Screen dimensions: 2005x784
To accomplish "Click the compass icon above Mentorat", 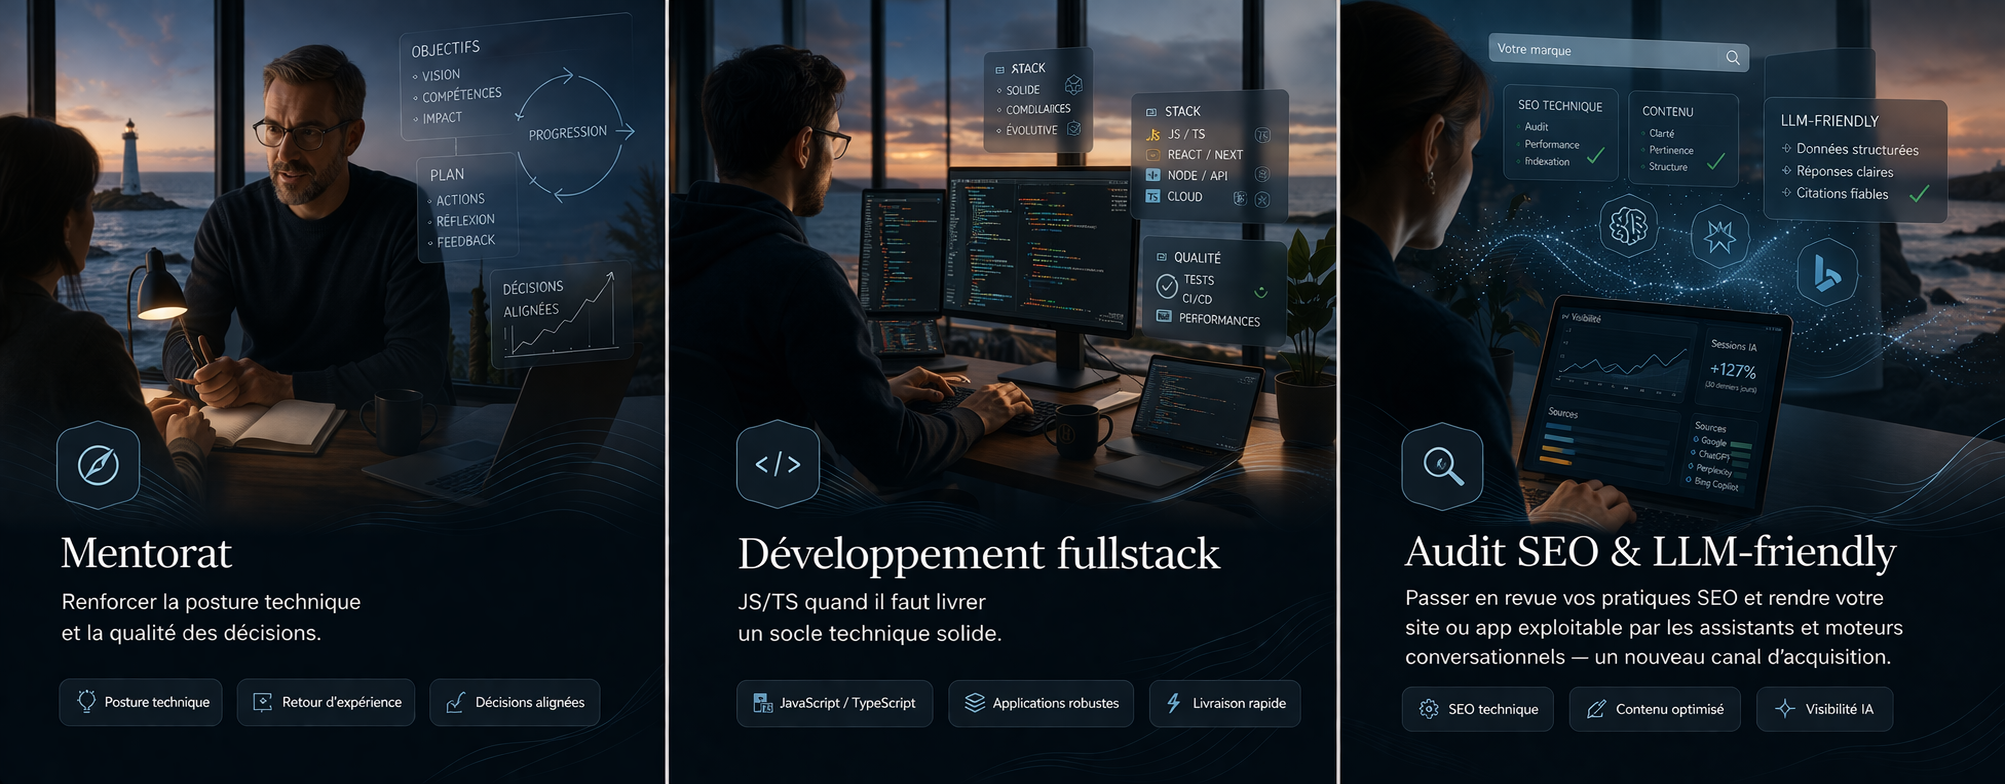I will (98, 465).
